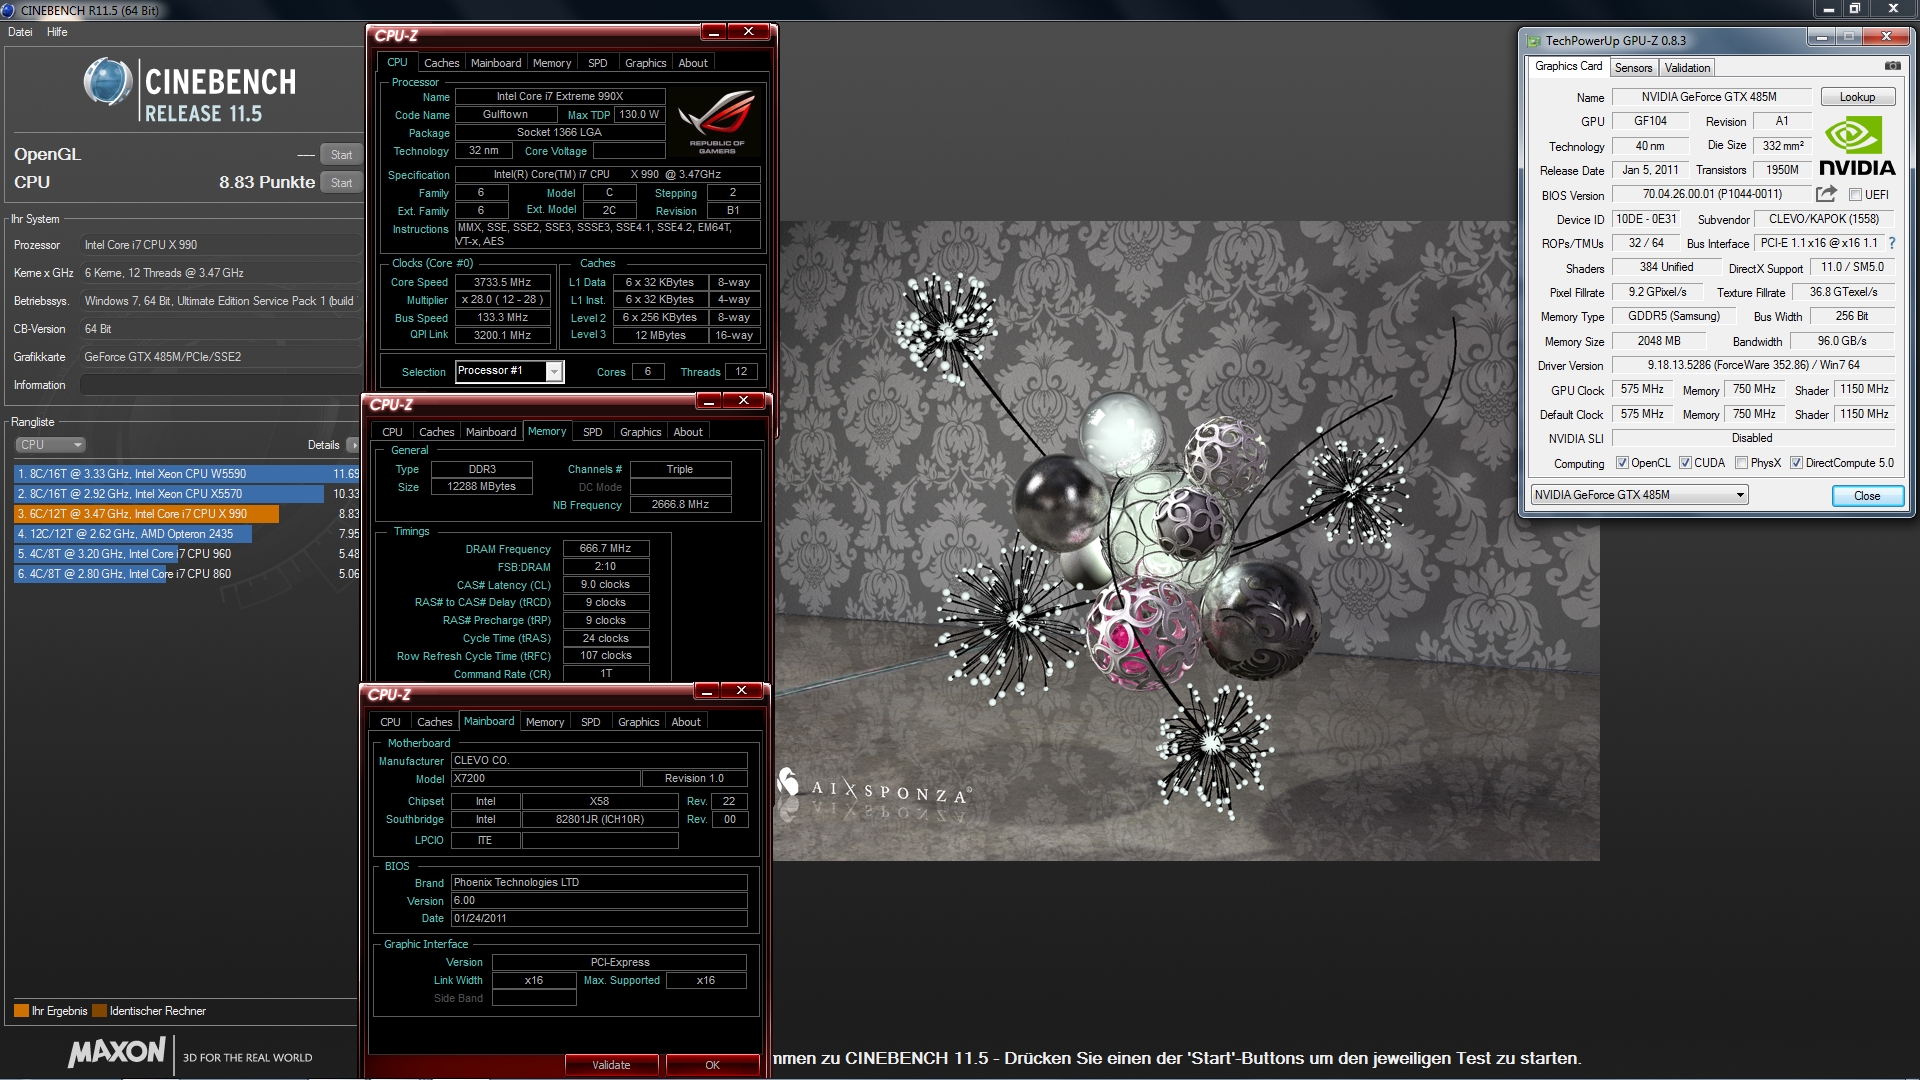
Task: Click the Cinebench title bar app icon
Action: [x=10, y=10]
